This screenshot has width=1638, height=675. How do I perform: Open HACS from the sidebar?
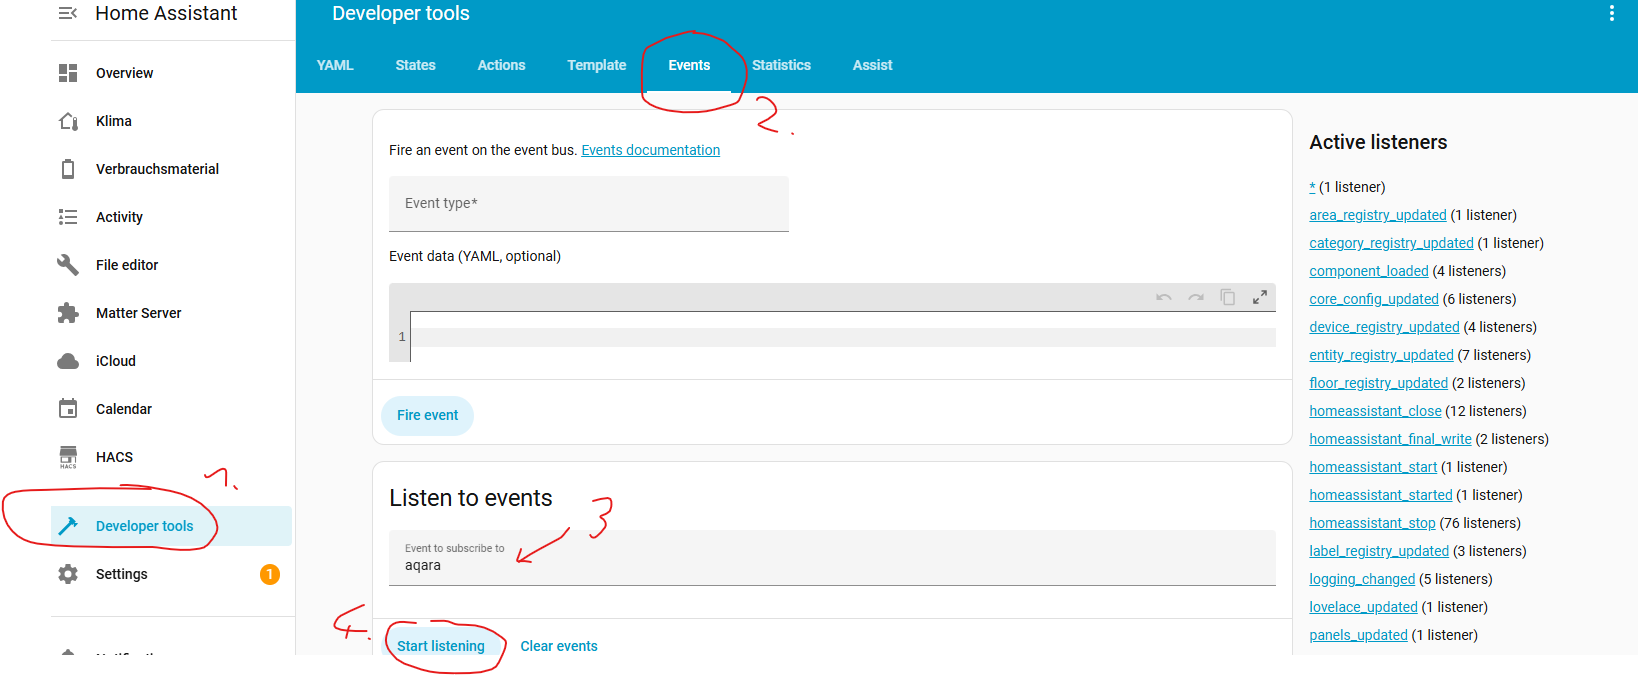click(114, 457)
